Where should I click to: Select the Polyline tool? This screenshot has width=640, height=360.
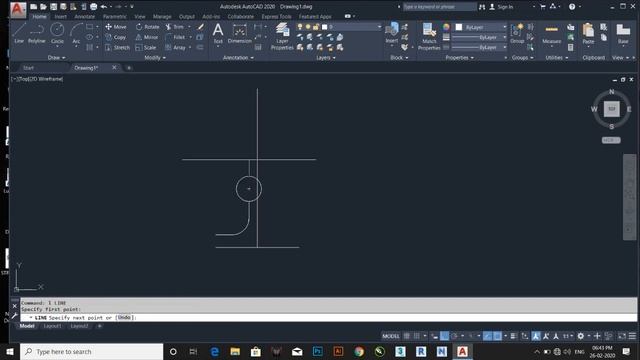pyautogui.click(x=37, y=33)
